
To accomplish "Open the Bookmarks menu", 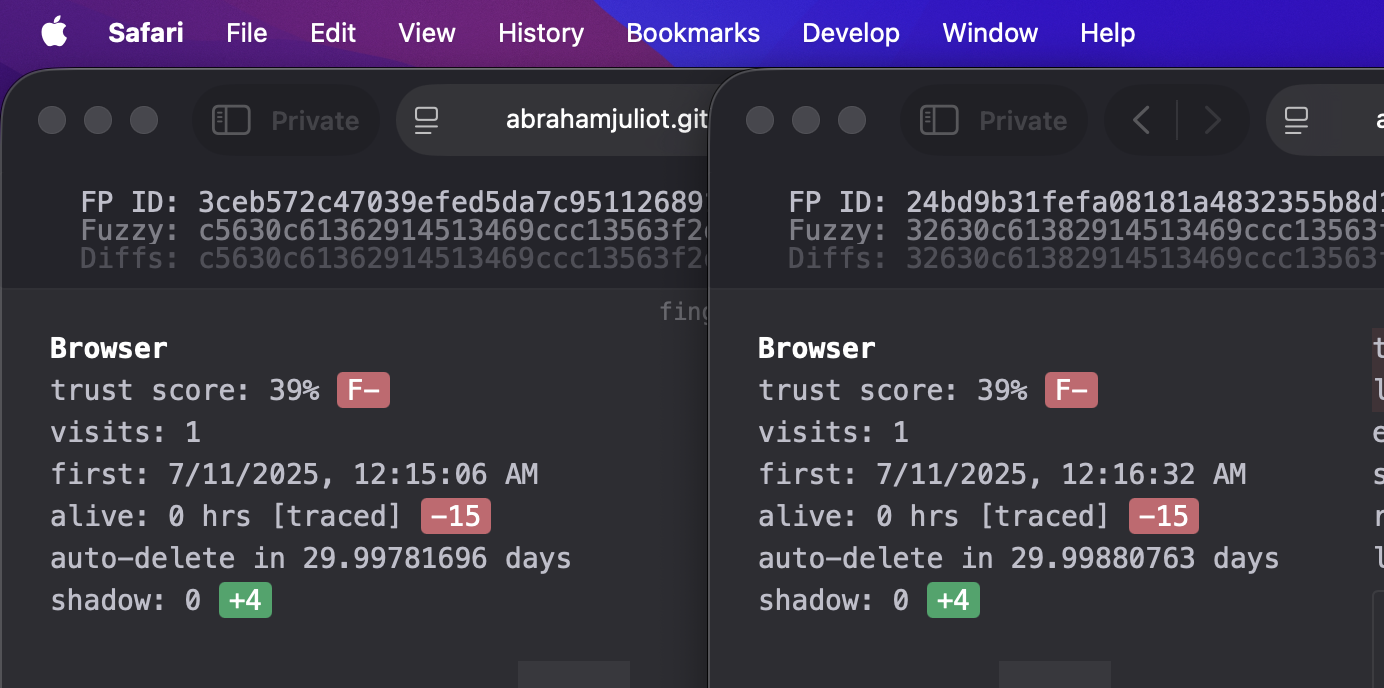I will tap(693, 33).
